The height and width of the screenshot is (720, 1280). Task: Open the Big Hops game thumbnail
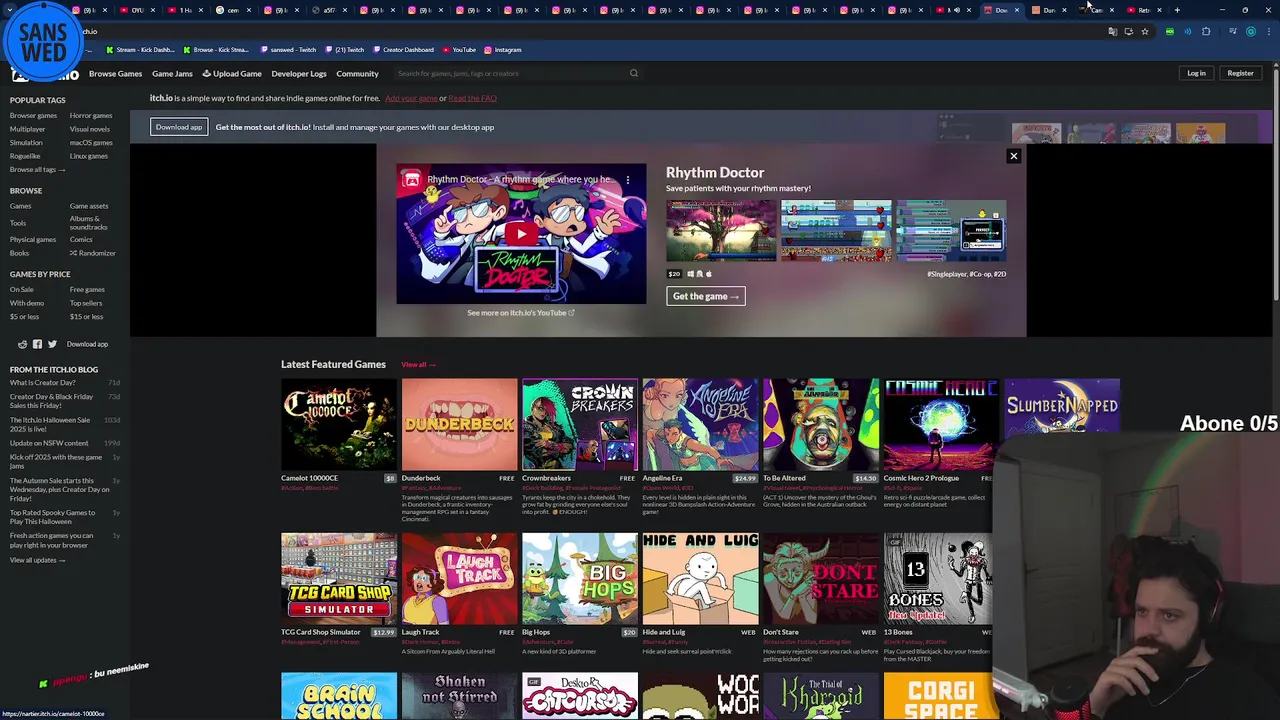tap(580, 579)
